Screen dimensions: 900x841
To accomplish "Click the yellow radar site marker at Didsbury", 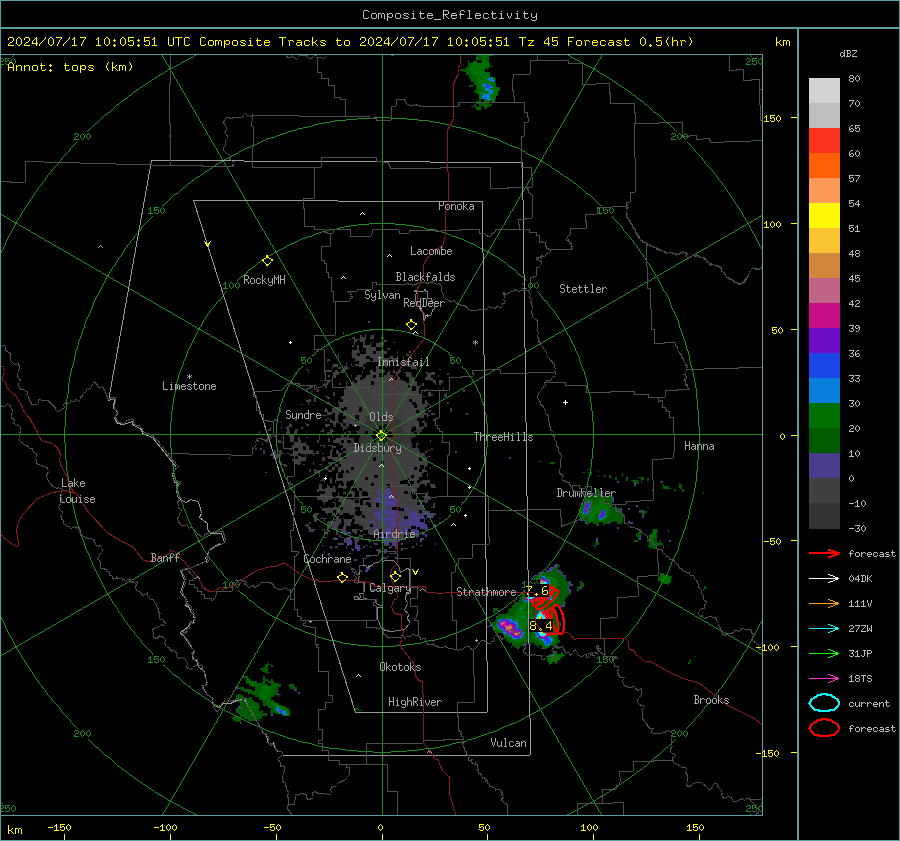I will (x=382, y=436).
